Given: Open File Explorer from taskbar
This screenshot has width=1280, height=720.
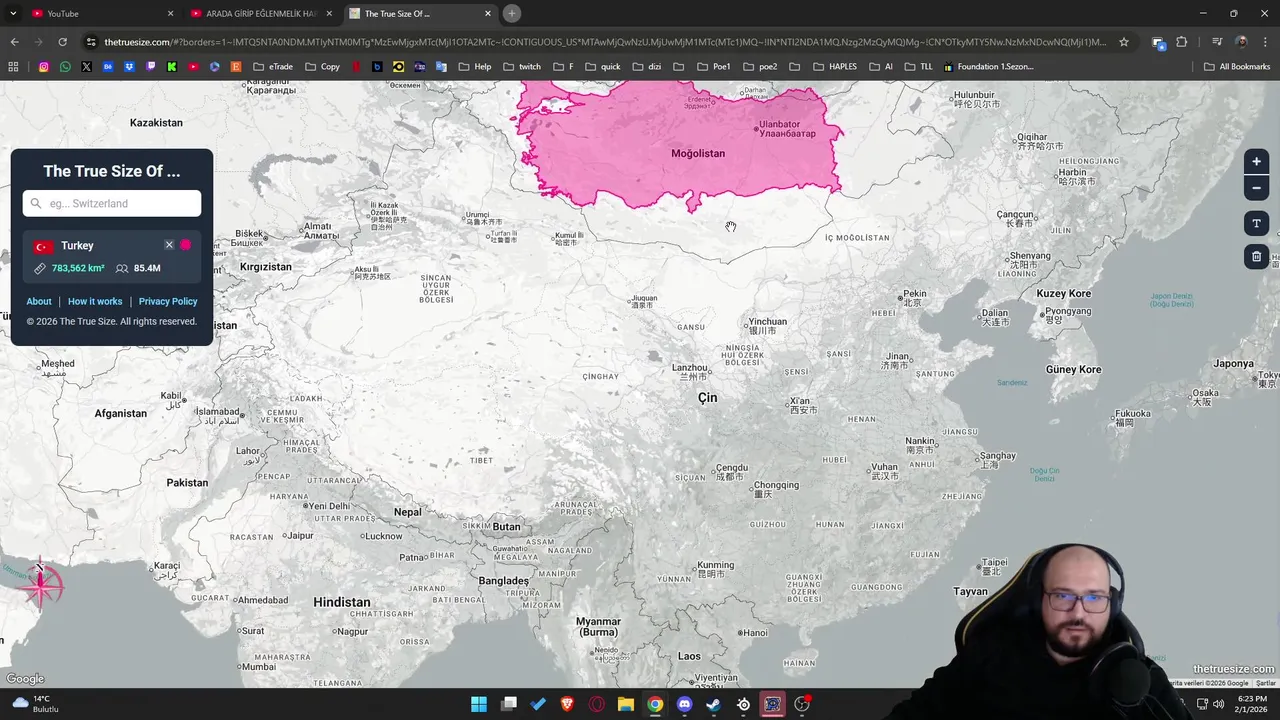Looking at the screenshot, I should click(626, 704).
